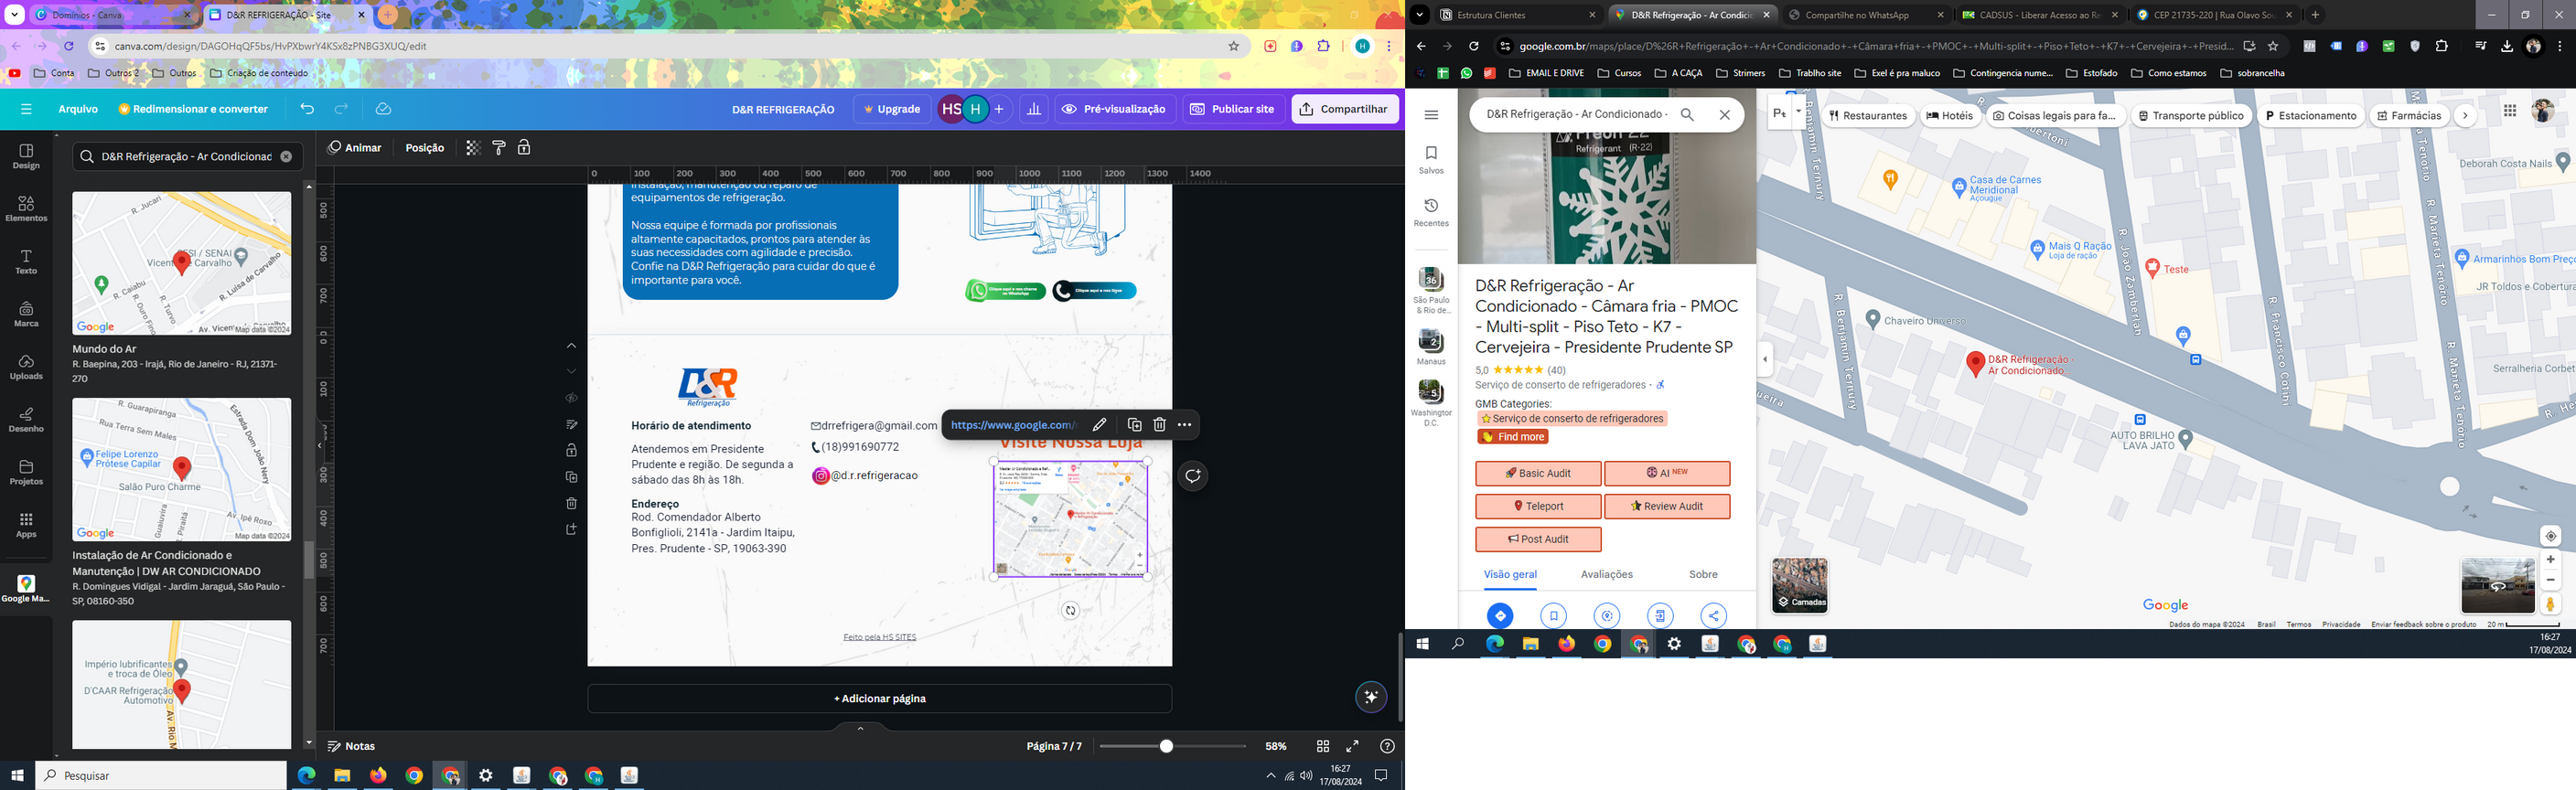Open more options on floating toolbar
Screen dimensions: 2576x790
1185,425
